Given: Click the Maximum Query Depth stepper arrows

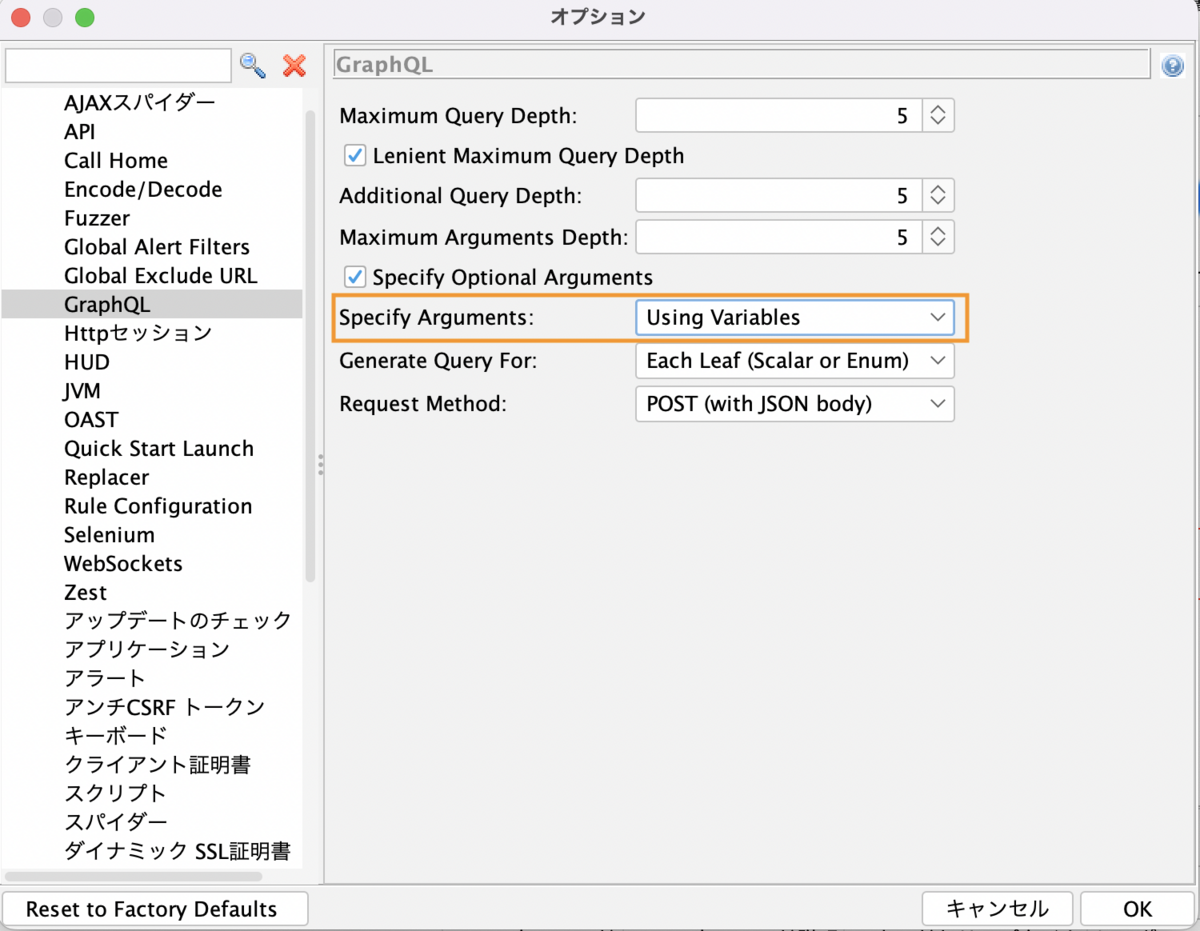Looking at the screenshot, I should [x=938, y=116].
